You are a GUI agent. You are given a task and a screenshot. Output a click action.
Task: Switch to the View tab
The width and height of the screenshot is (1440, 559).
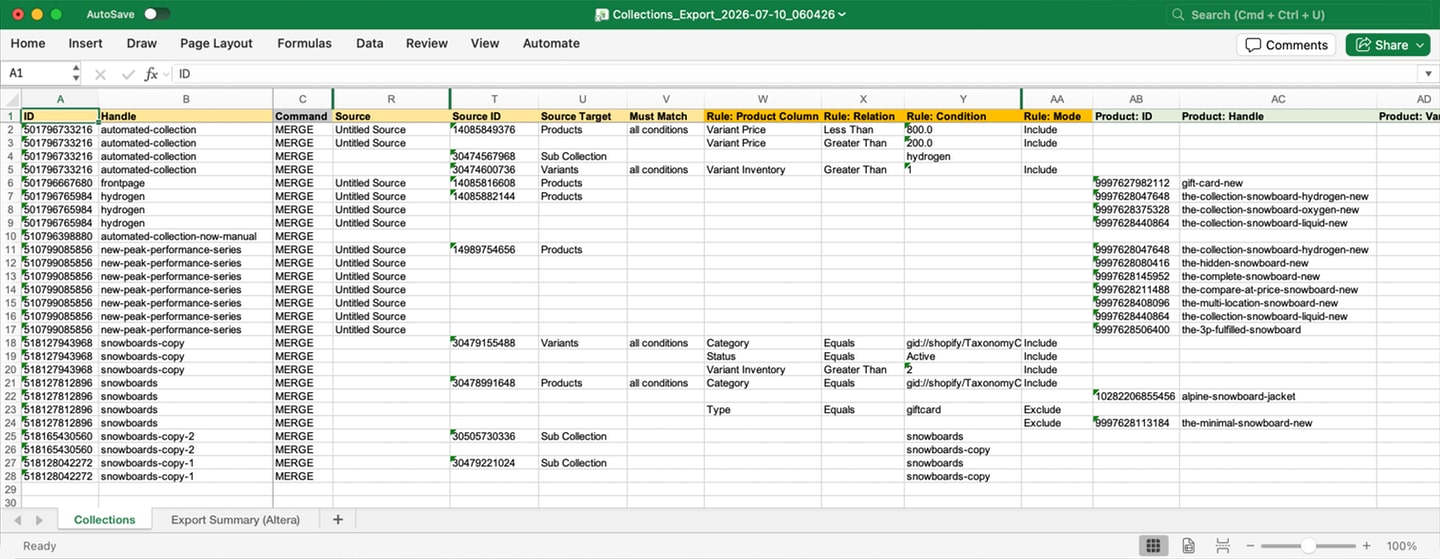(485, 43)
